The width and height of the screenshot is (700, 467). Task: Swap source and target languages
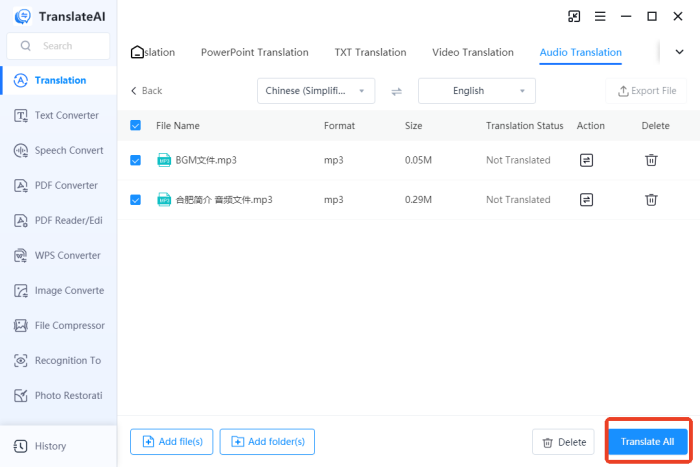click(x=396, y=92)
